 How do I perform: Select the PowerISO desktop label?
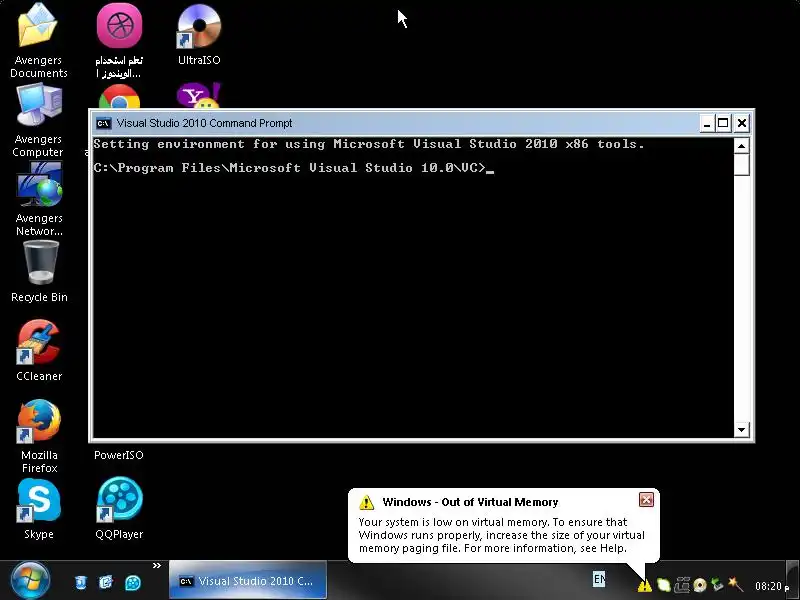point(119,455)
